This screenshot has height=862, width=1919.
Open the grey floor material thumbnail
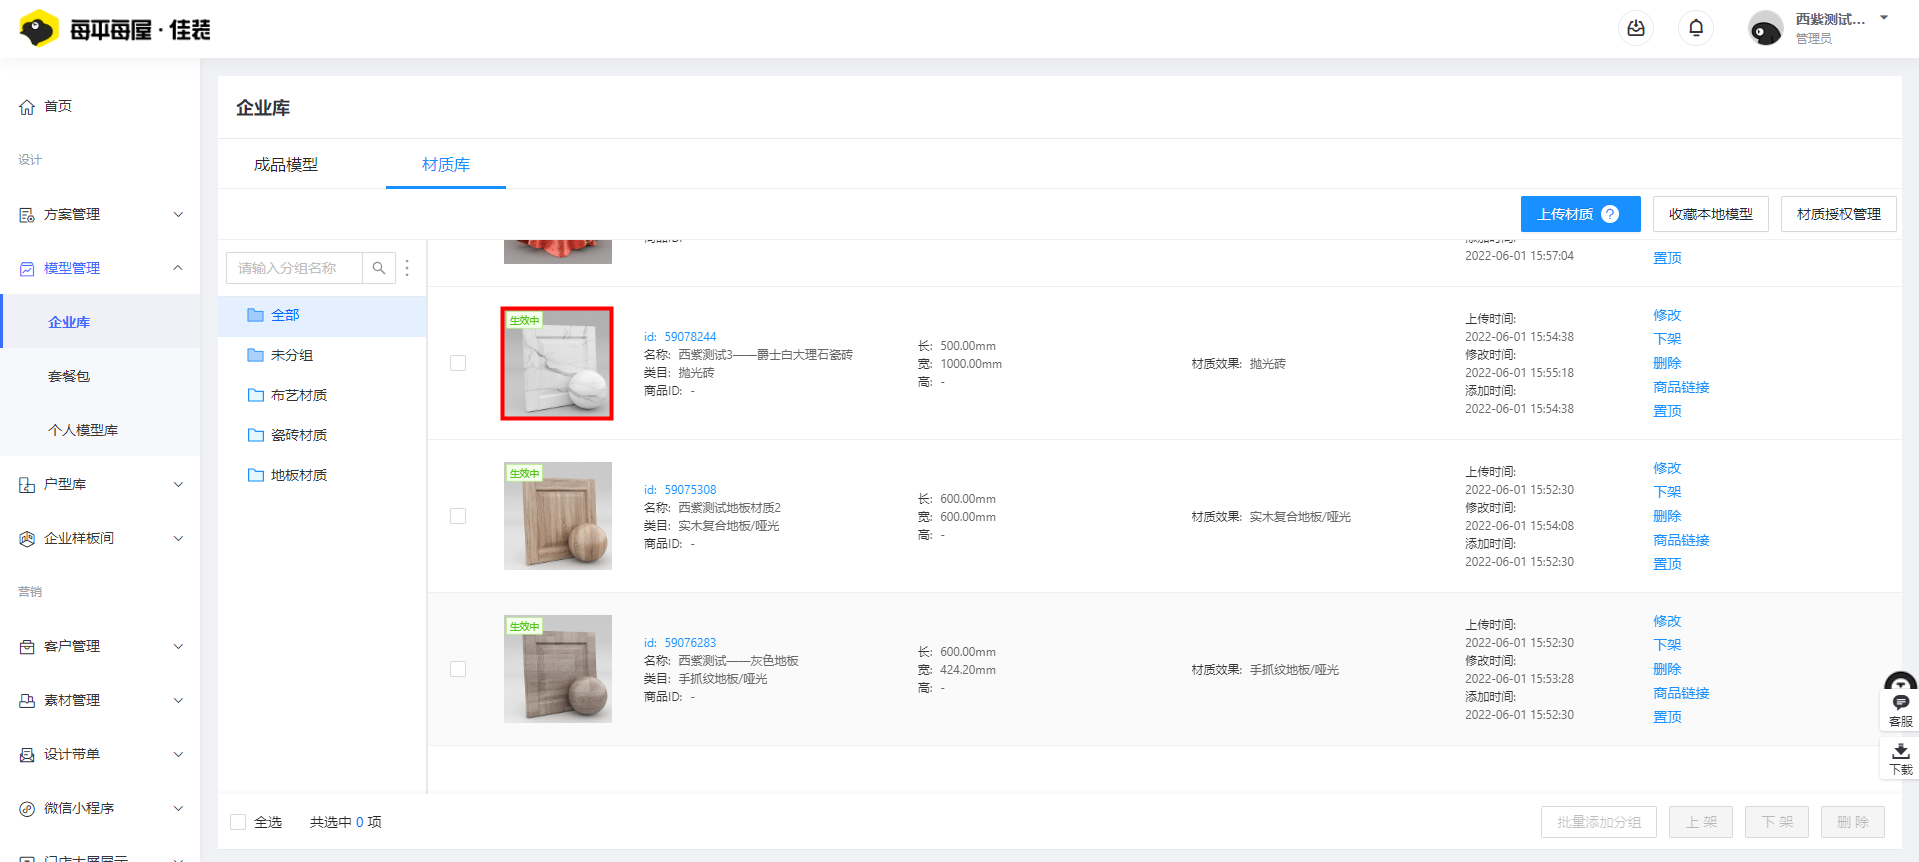pos(558,669)
